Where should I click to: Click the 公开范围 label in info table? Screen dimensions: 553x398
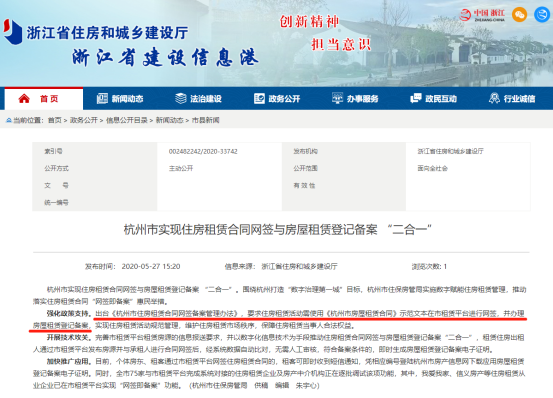[305, 169]
